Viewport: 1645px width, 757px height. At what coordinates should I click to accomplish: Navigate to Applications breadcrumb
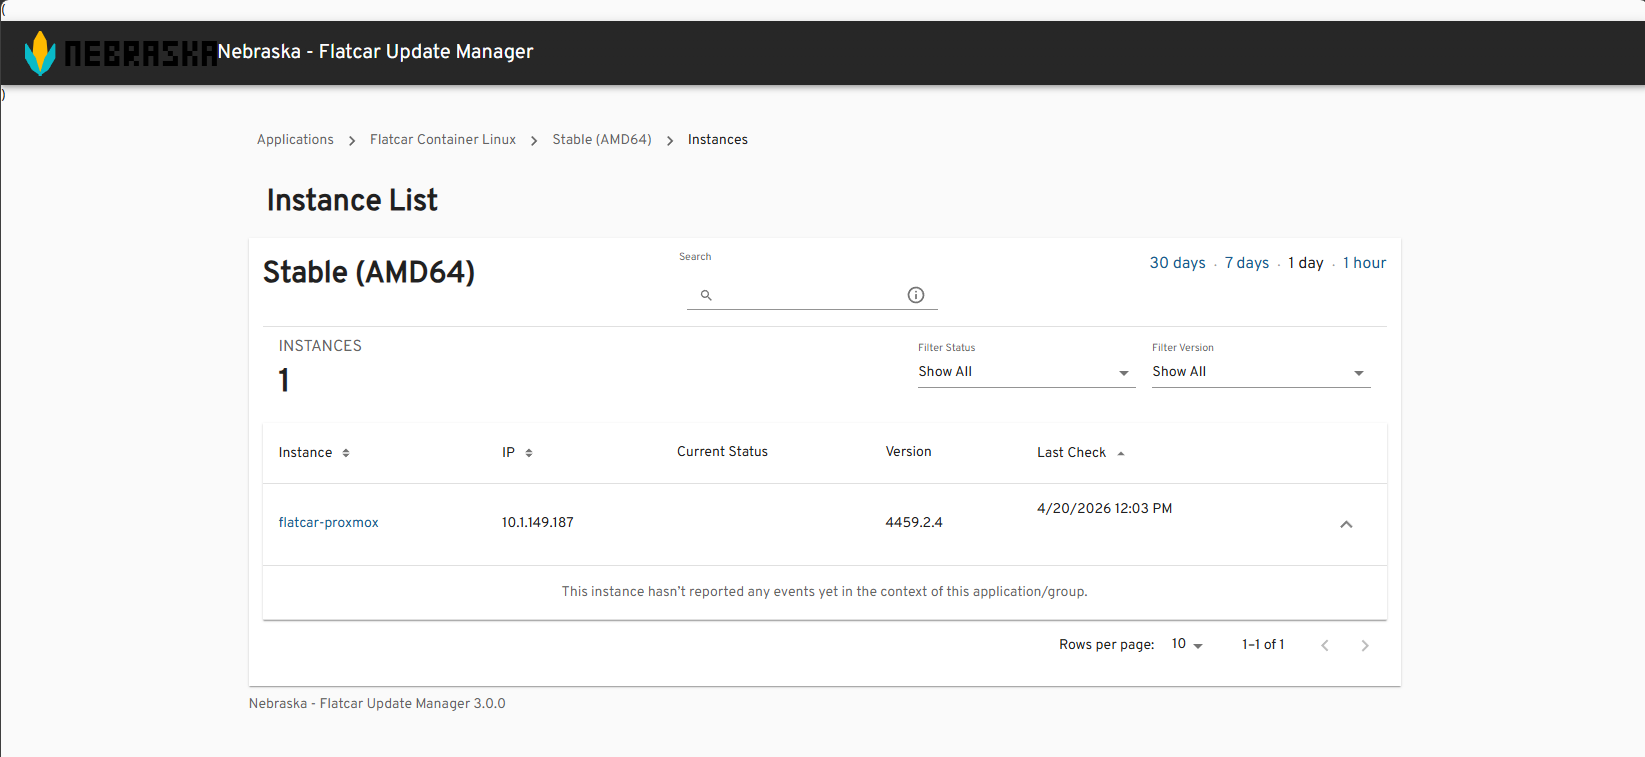(295, 140)
